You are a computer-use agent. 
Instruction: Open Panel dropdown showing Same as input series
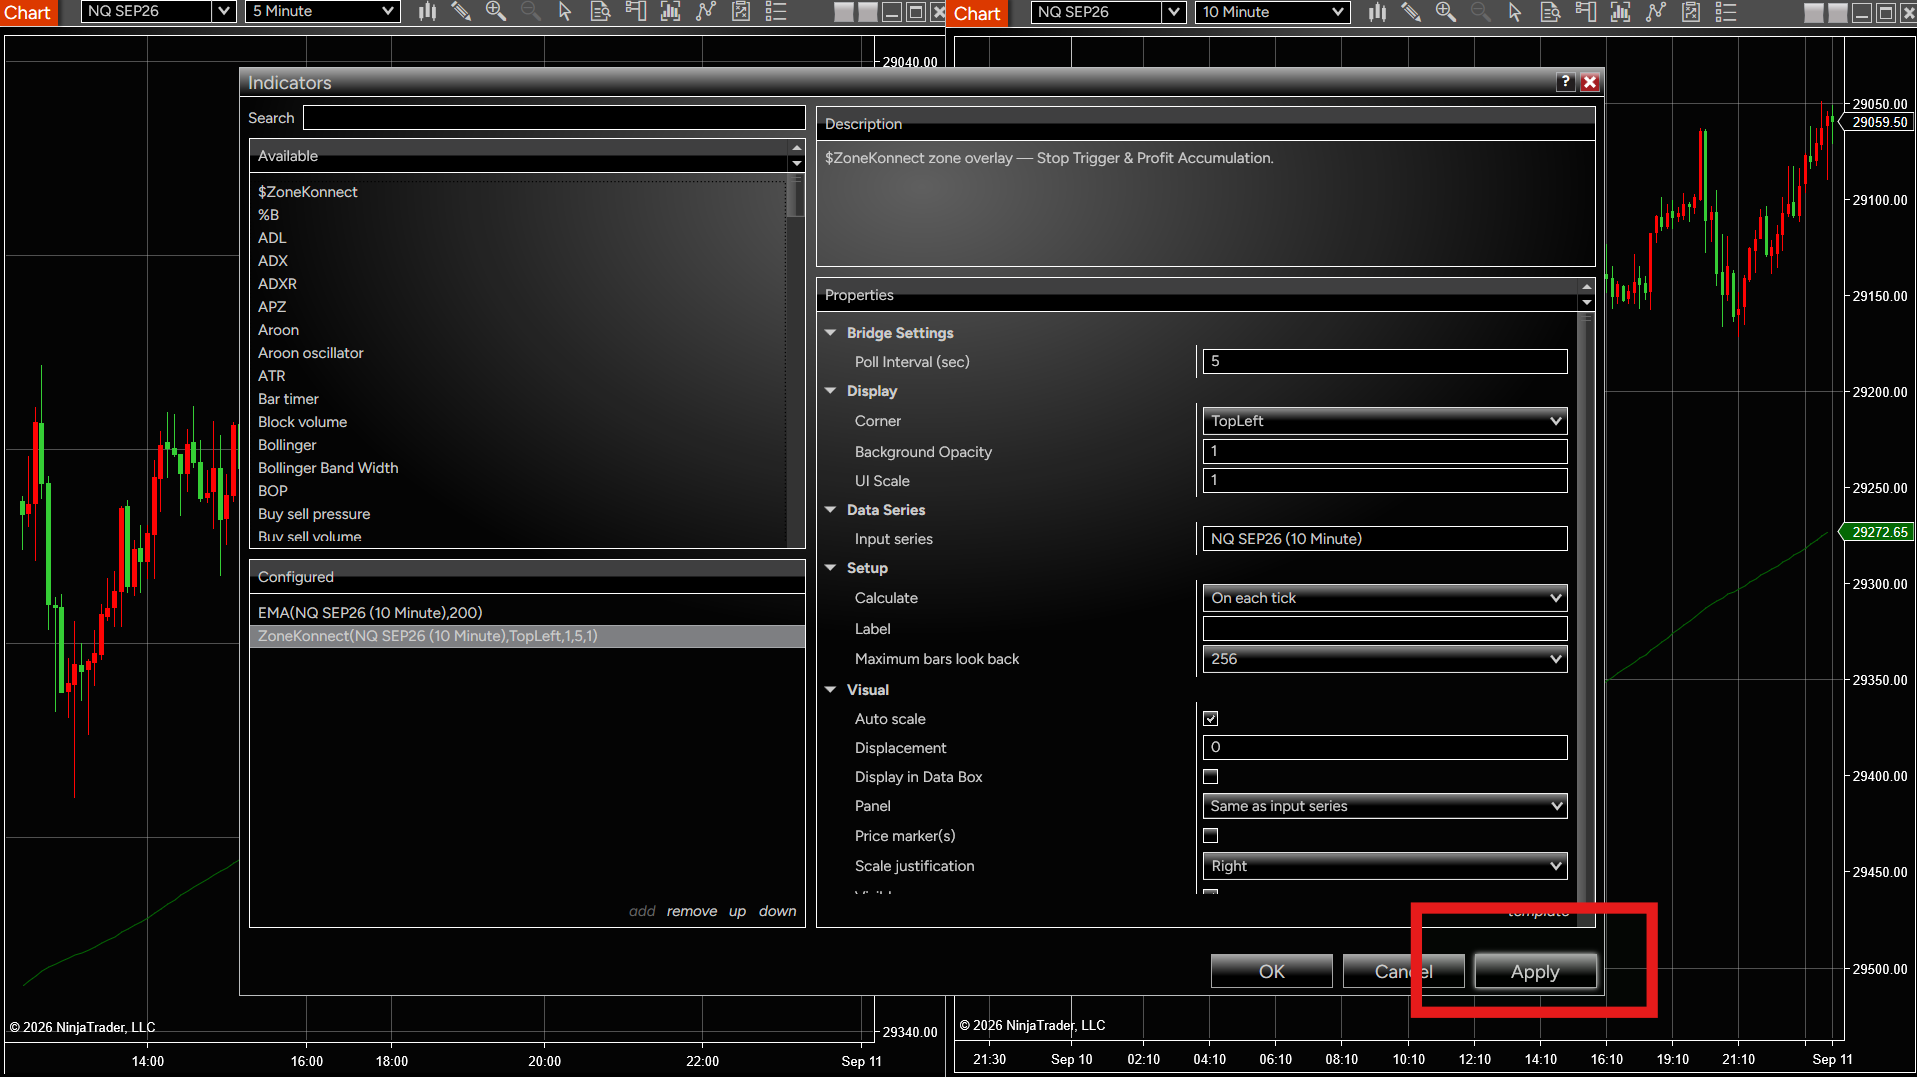tap(1385, 806)
